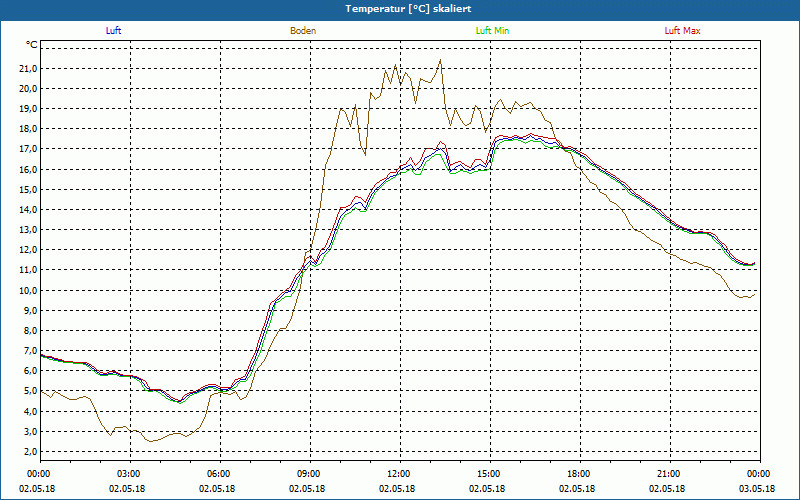This screenshot has height=500, width=800.
Task: Click the 2,0 y-axis value
Action: pos(30,452)
